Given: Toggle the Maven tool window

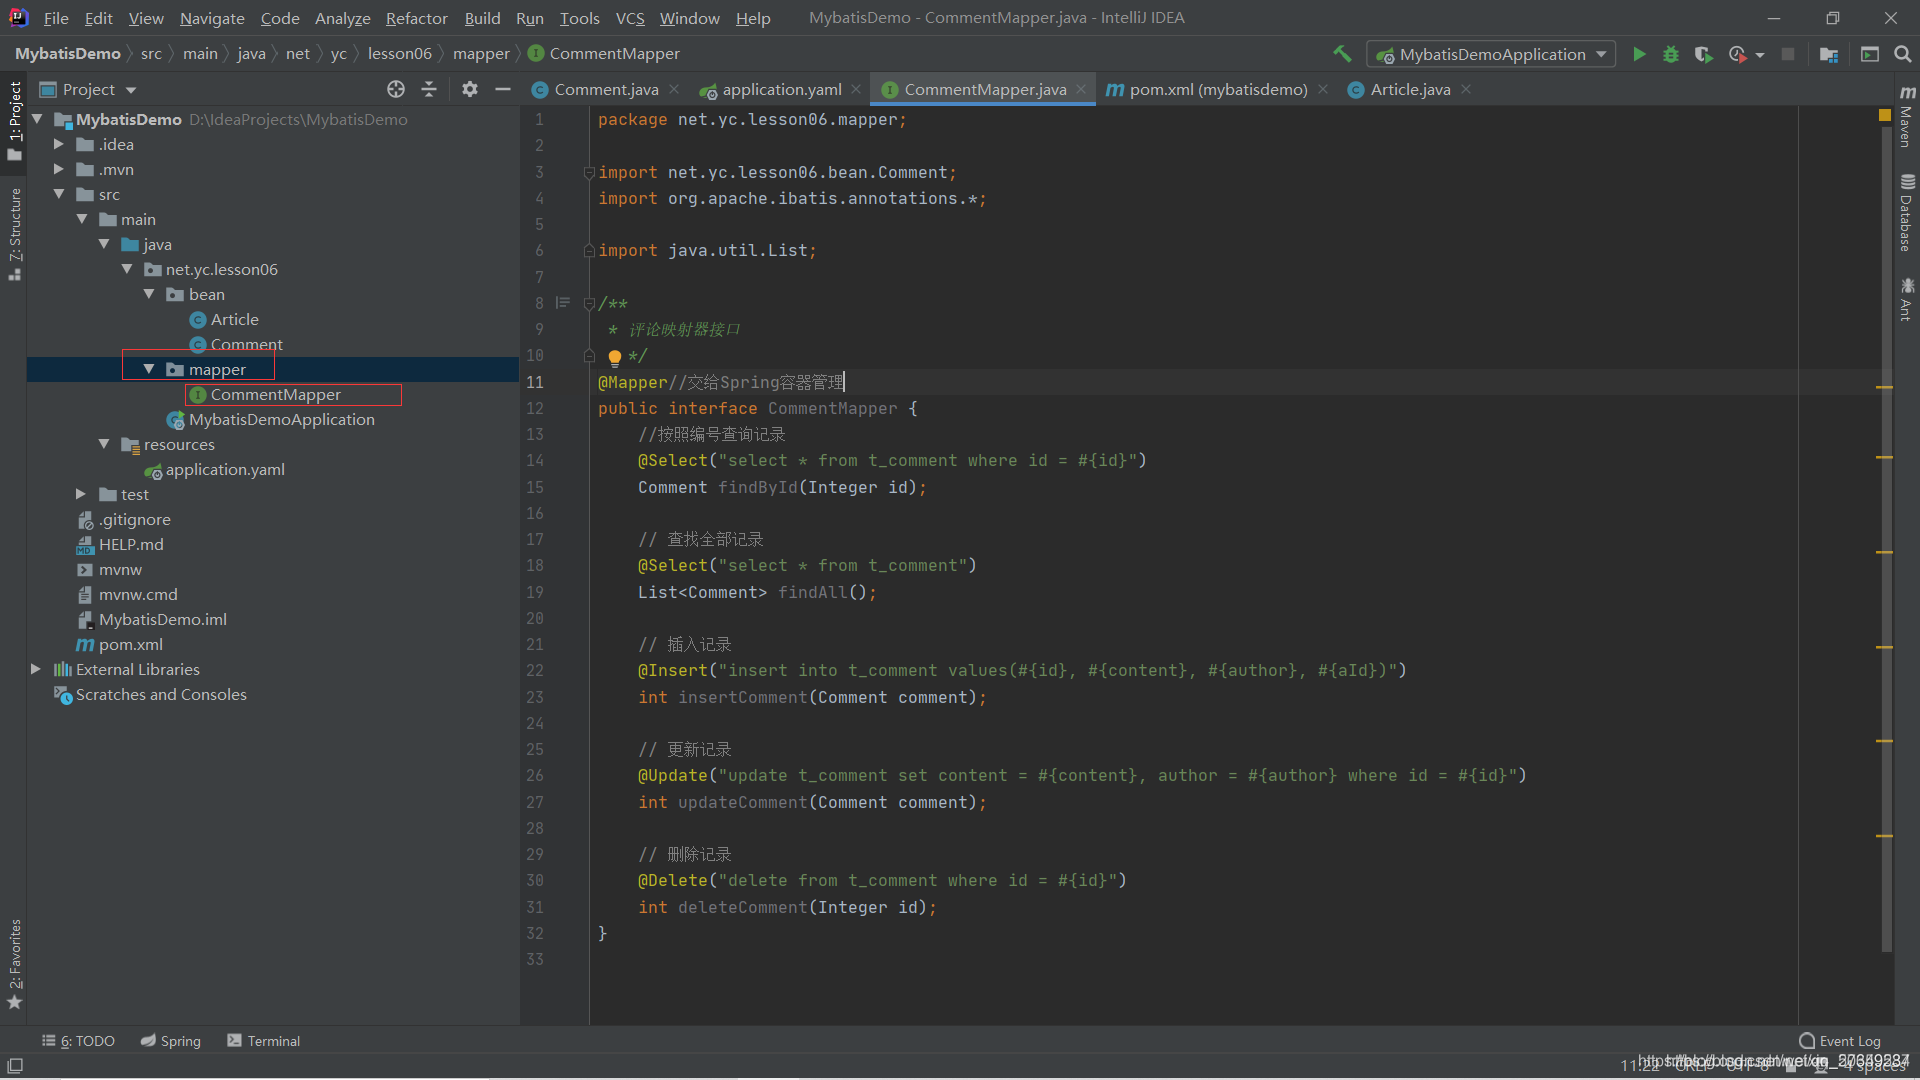Looking at the screenshot, I should [x=1906, y=118].
